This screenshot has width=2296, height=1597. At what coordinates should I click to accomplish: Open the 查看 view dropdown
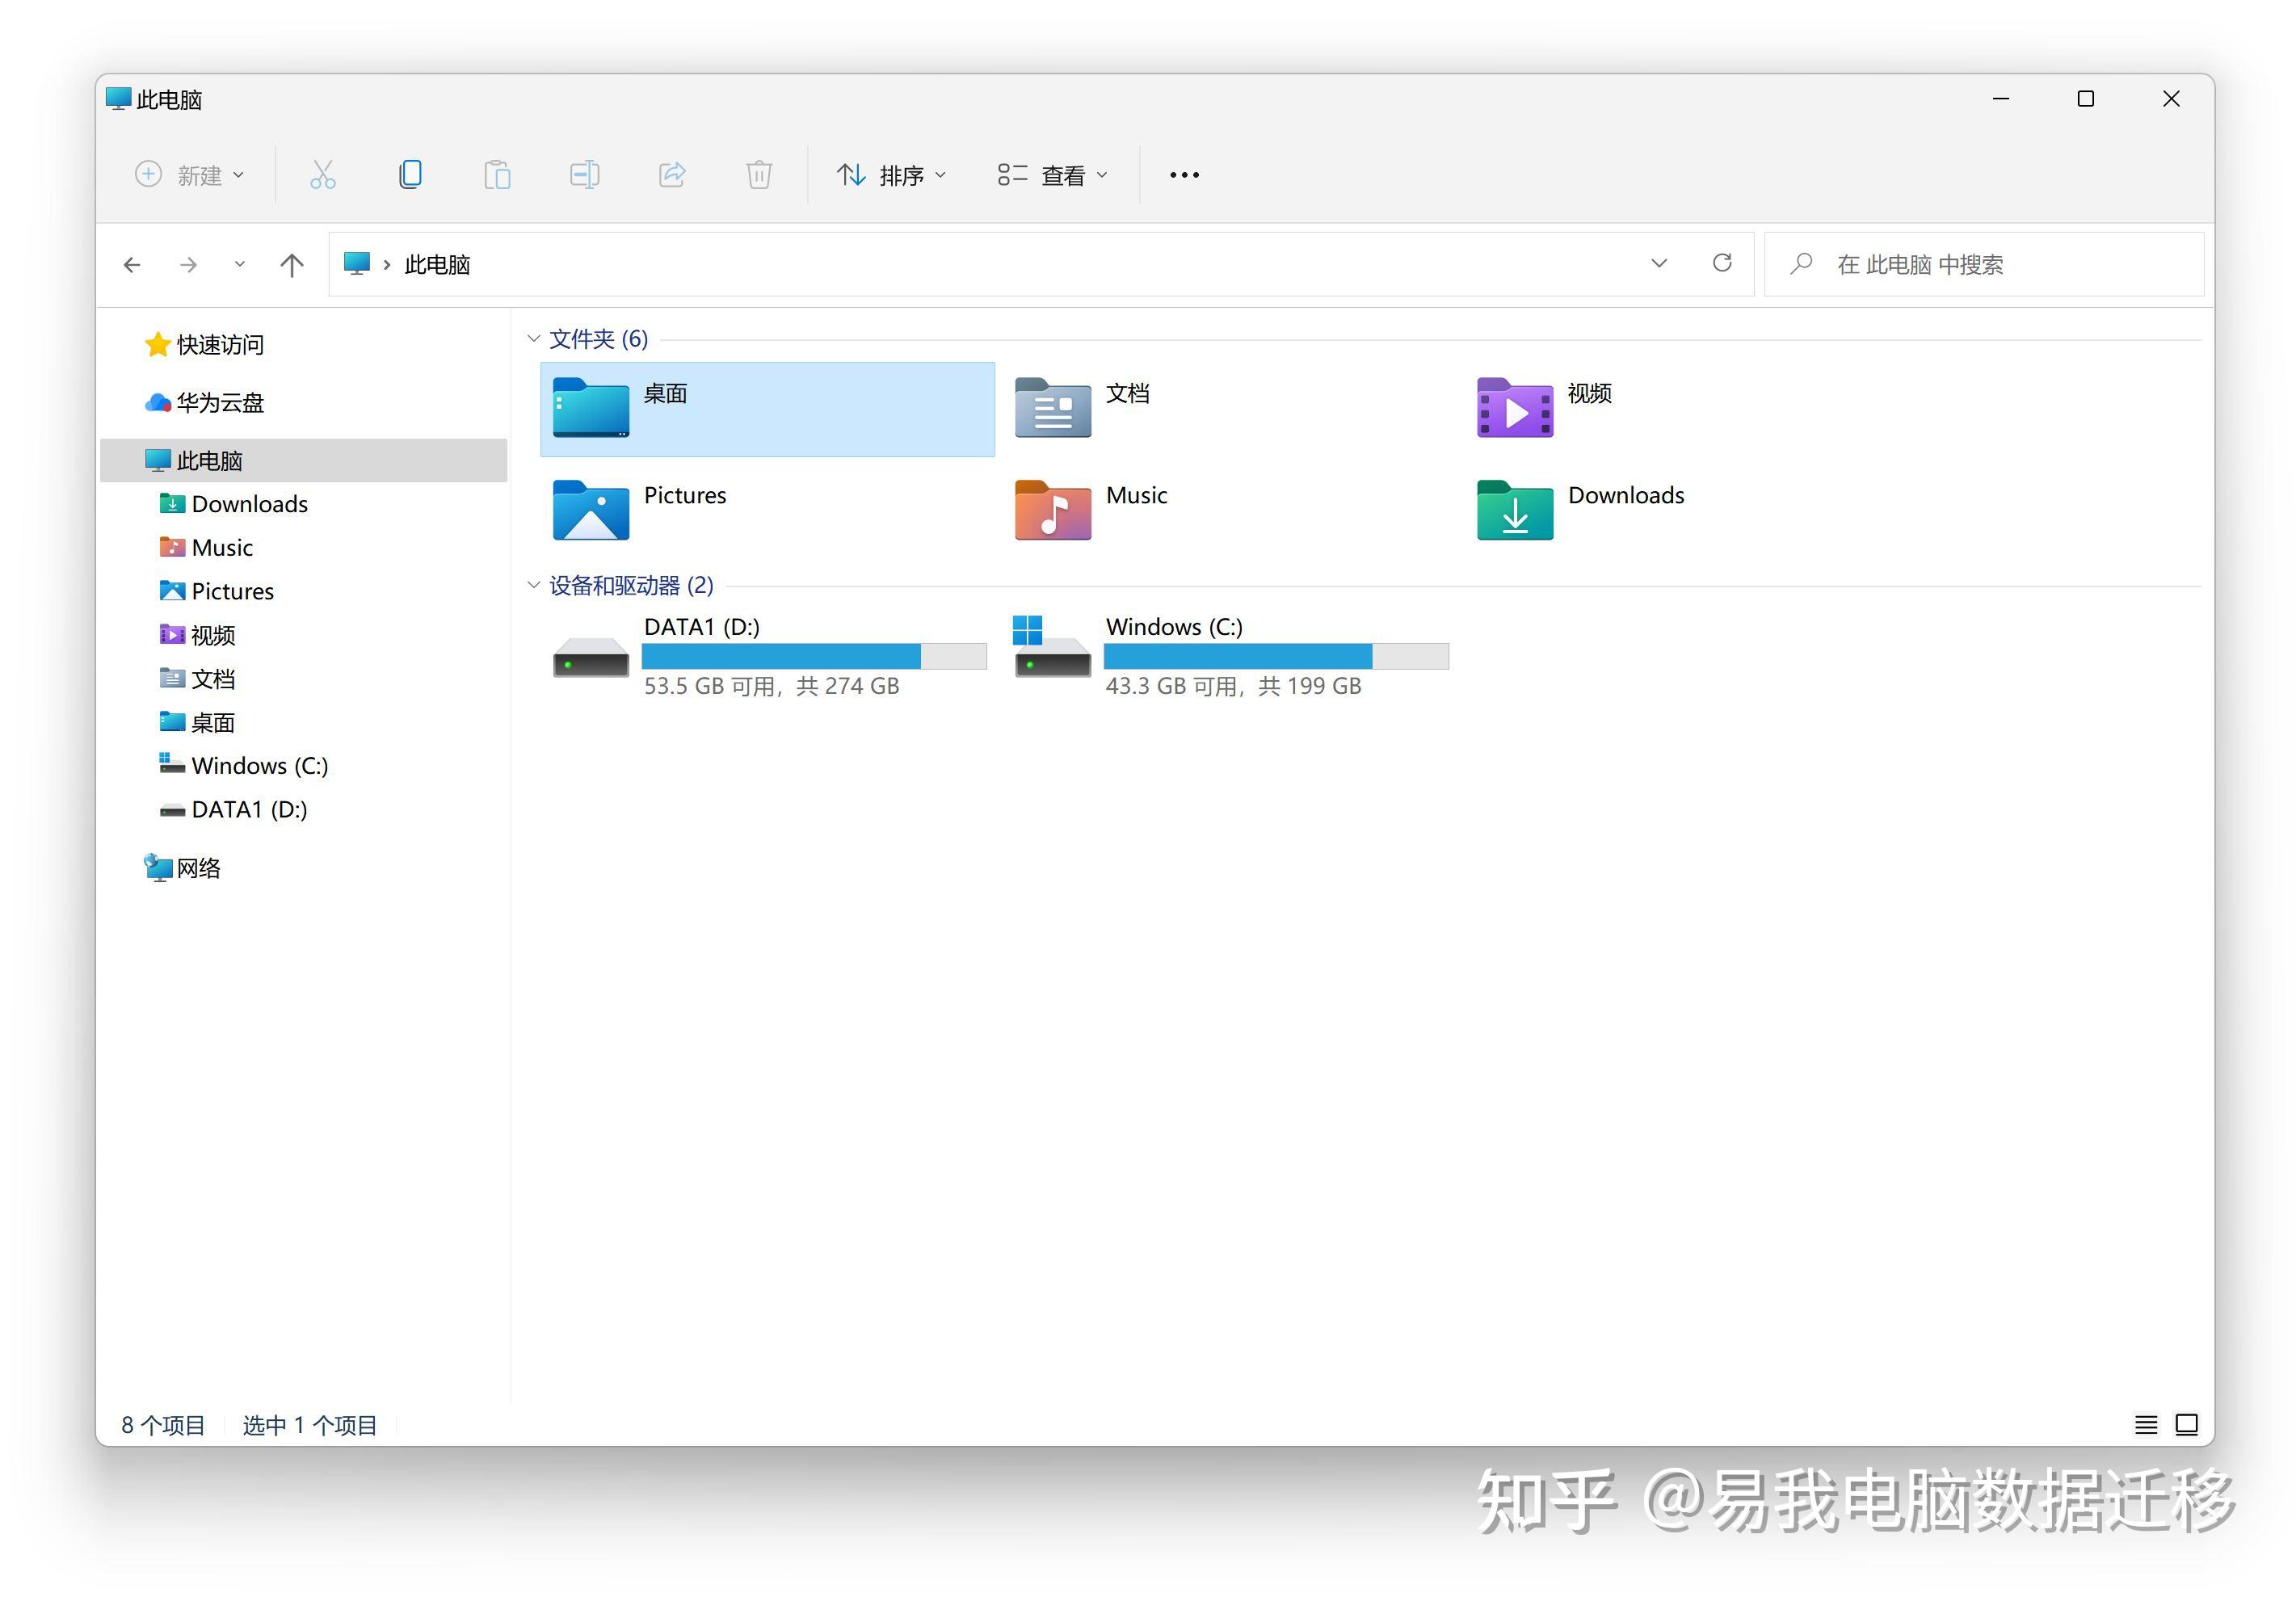1053,175
